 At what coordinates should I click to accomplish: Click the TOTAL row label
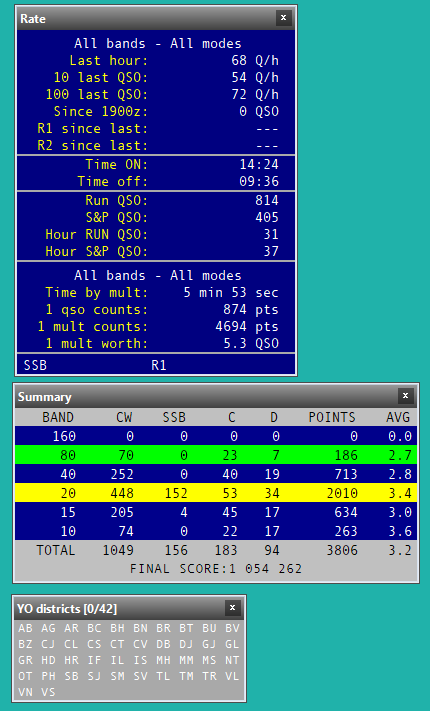click(55, 550)
